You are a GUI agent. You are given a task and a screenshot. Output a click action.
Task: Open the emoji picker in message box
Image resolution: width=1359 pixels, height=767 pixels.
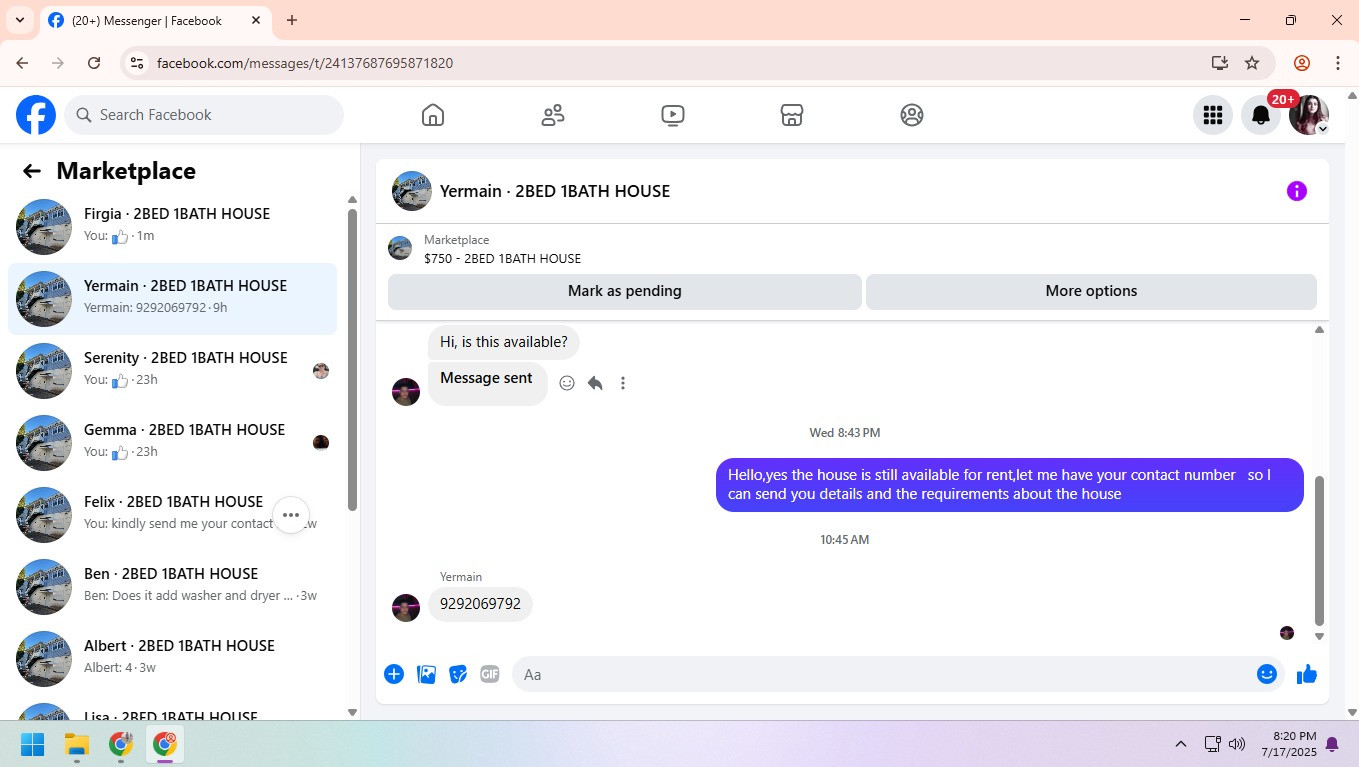click(1267, 674)
